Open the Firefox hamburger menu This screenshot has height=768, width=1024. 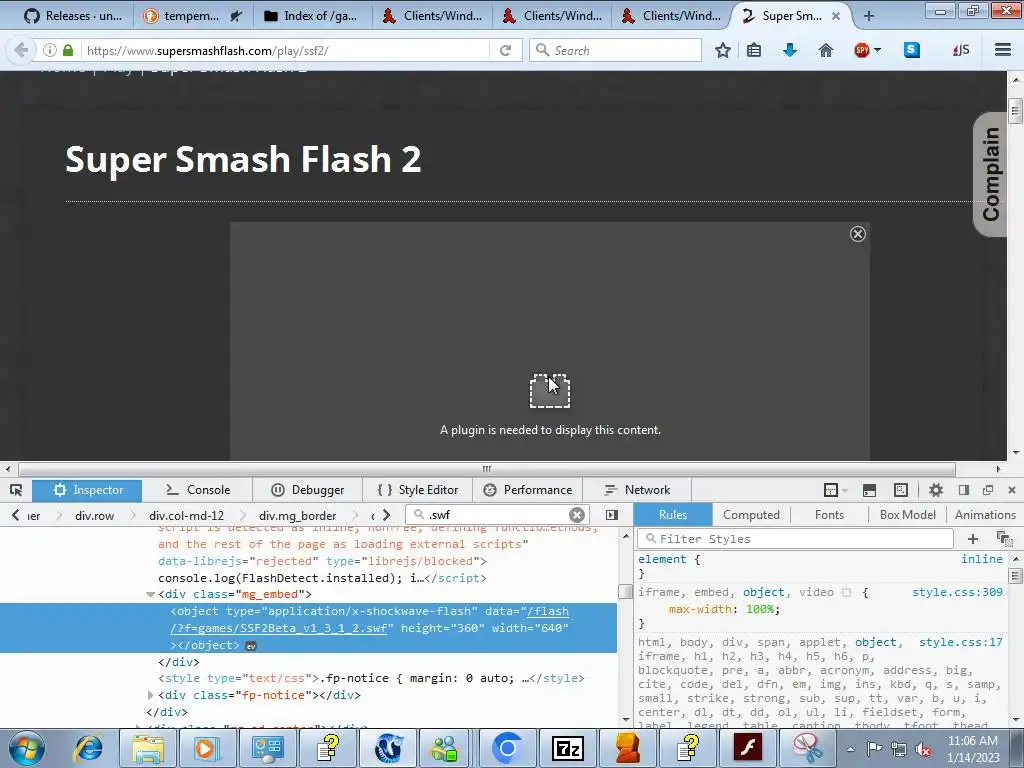pyautogui.click(x=1003, y=50)
